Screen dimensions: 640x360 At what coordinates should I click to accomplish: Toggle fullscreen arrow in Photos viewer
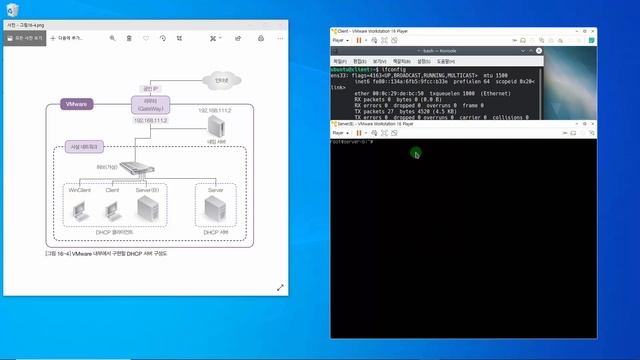pos(280,288)
